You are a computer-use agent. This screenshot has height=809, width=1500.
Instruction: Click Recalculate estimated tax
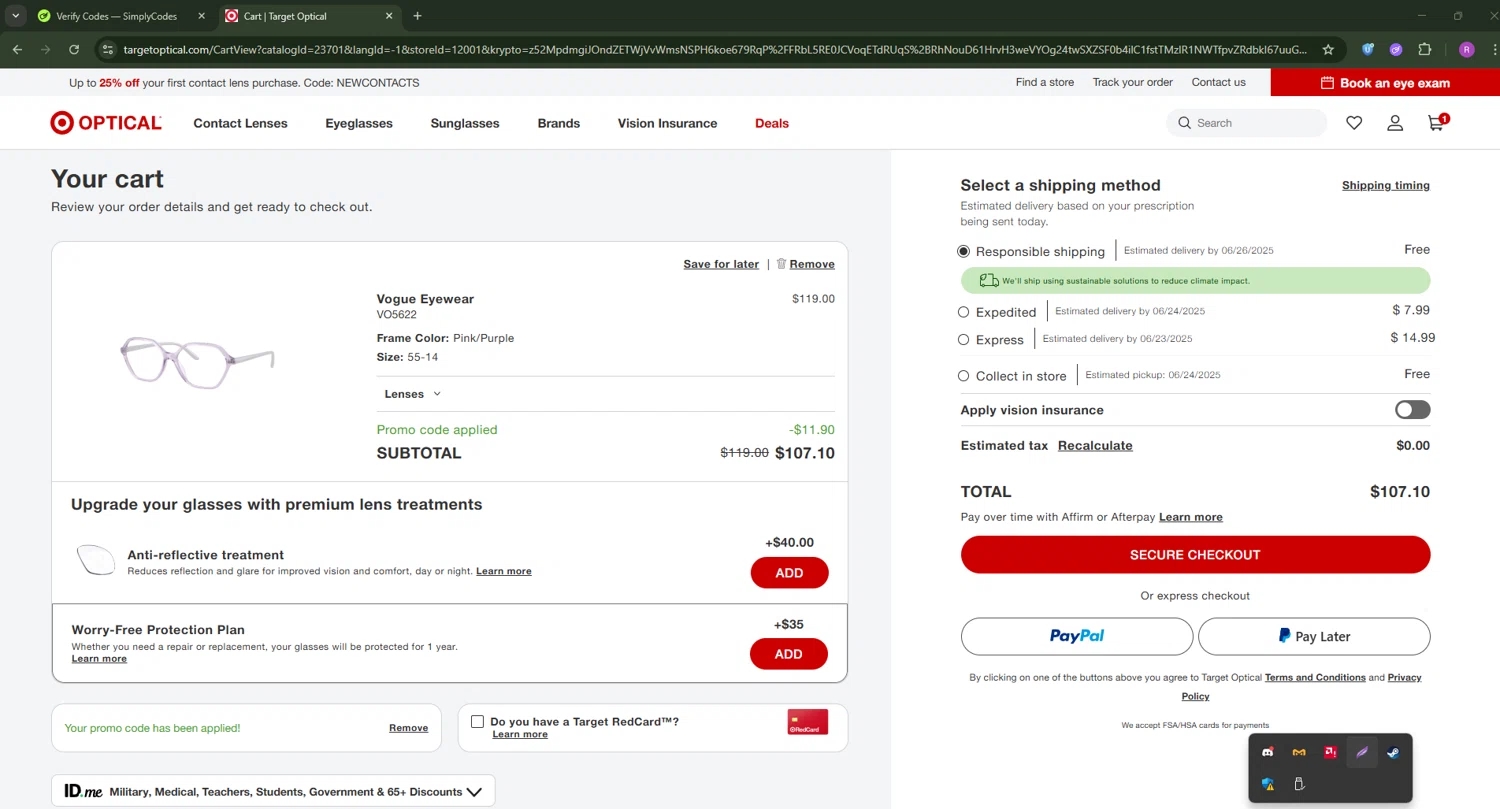coord(1095,446)
